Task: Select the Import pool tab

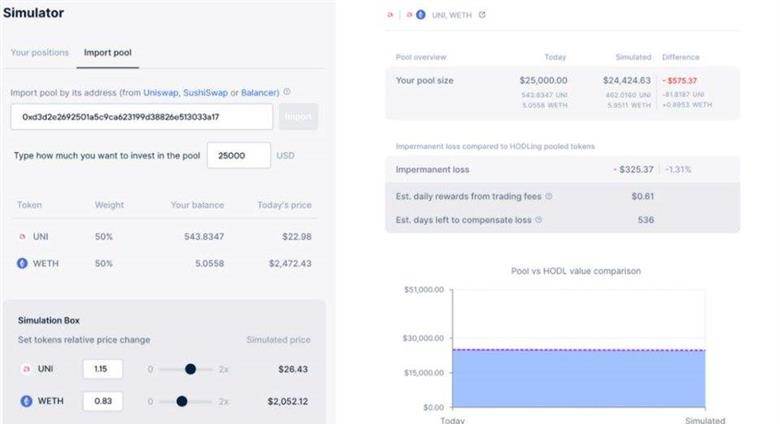Action: (107, 52)
